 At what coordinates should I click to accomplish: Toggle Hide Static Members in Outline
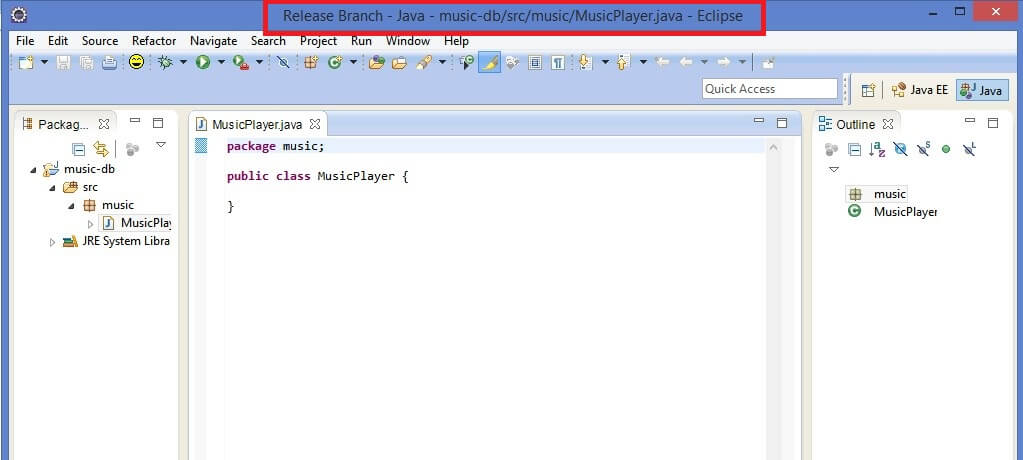click(923, 149)
